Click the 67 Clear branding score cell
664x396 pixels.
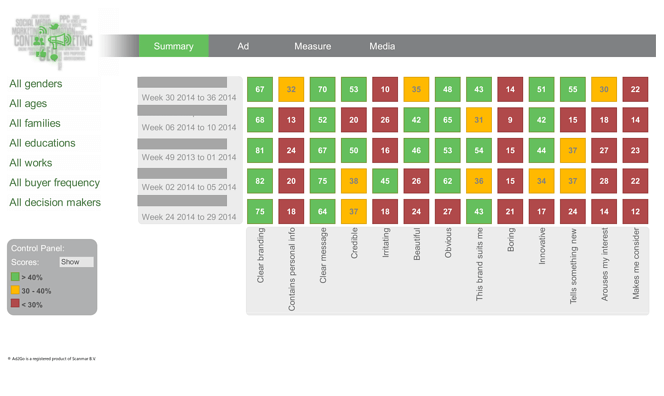tap(260, 89)
